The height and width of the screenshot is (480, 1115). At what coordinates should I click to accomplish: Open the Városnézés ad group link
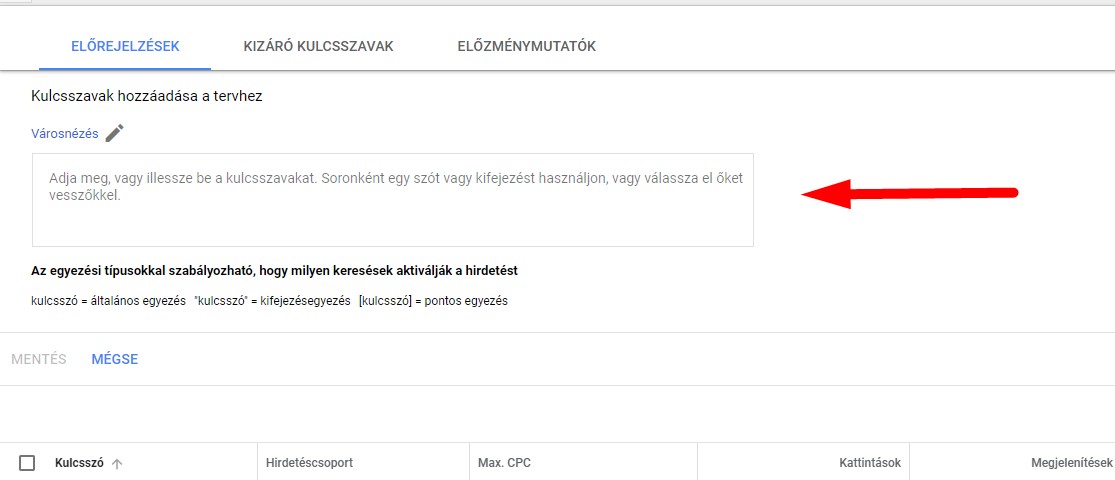(x=65, y=134)
